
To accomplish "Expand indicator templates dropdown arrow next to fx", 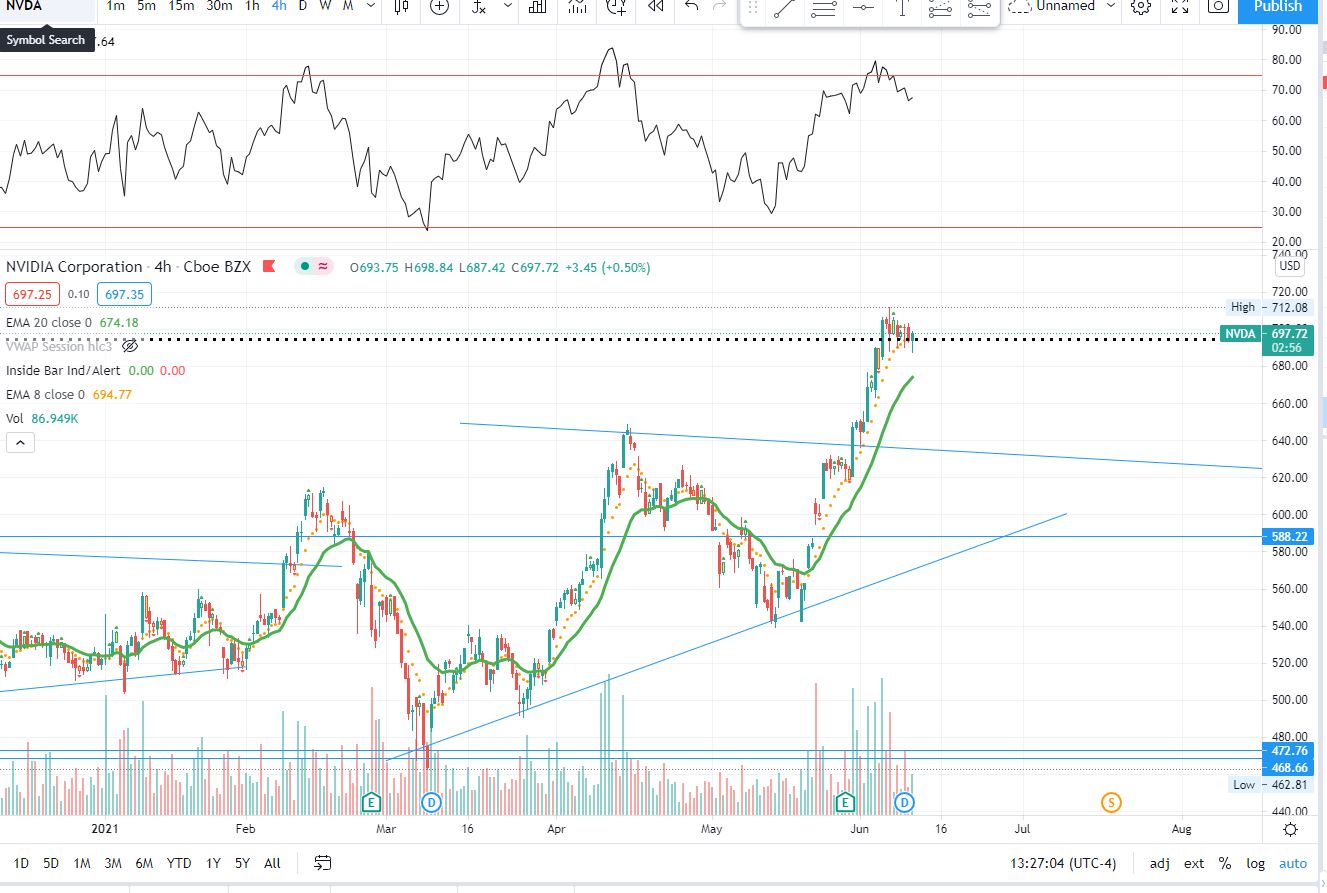I will (x=508, y=6).
